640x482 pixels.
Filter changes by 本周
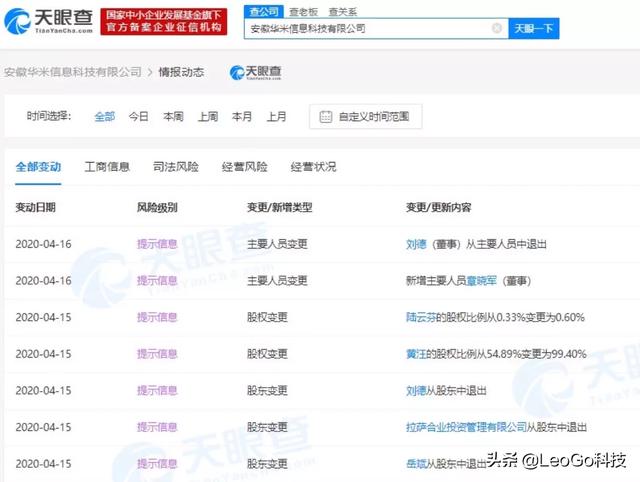pos(173,117)
